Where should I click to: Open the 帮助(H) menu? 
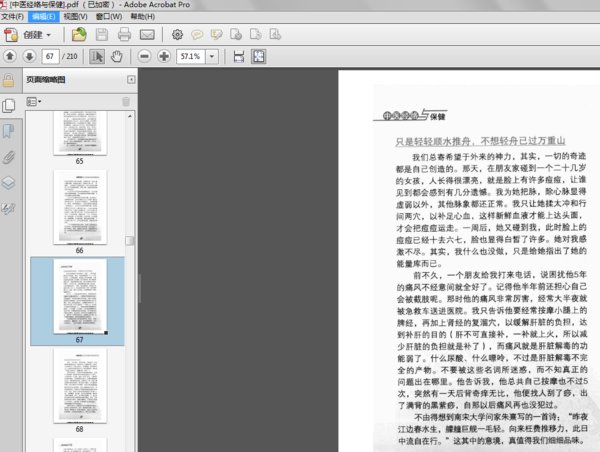[142, 17]
